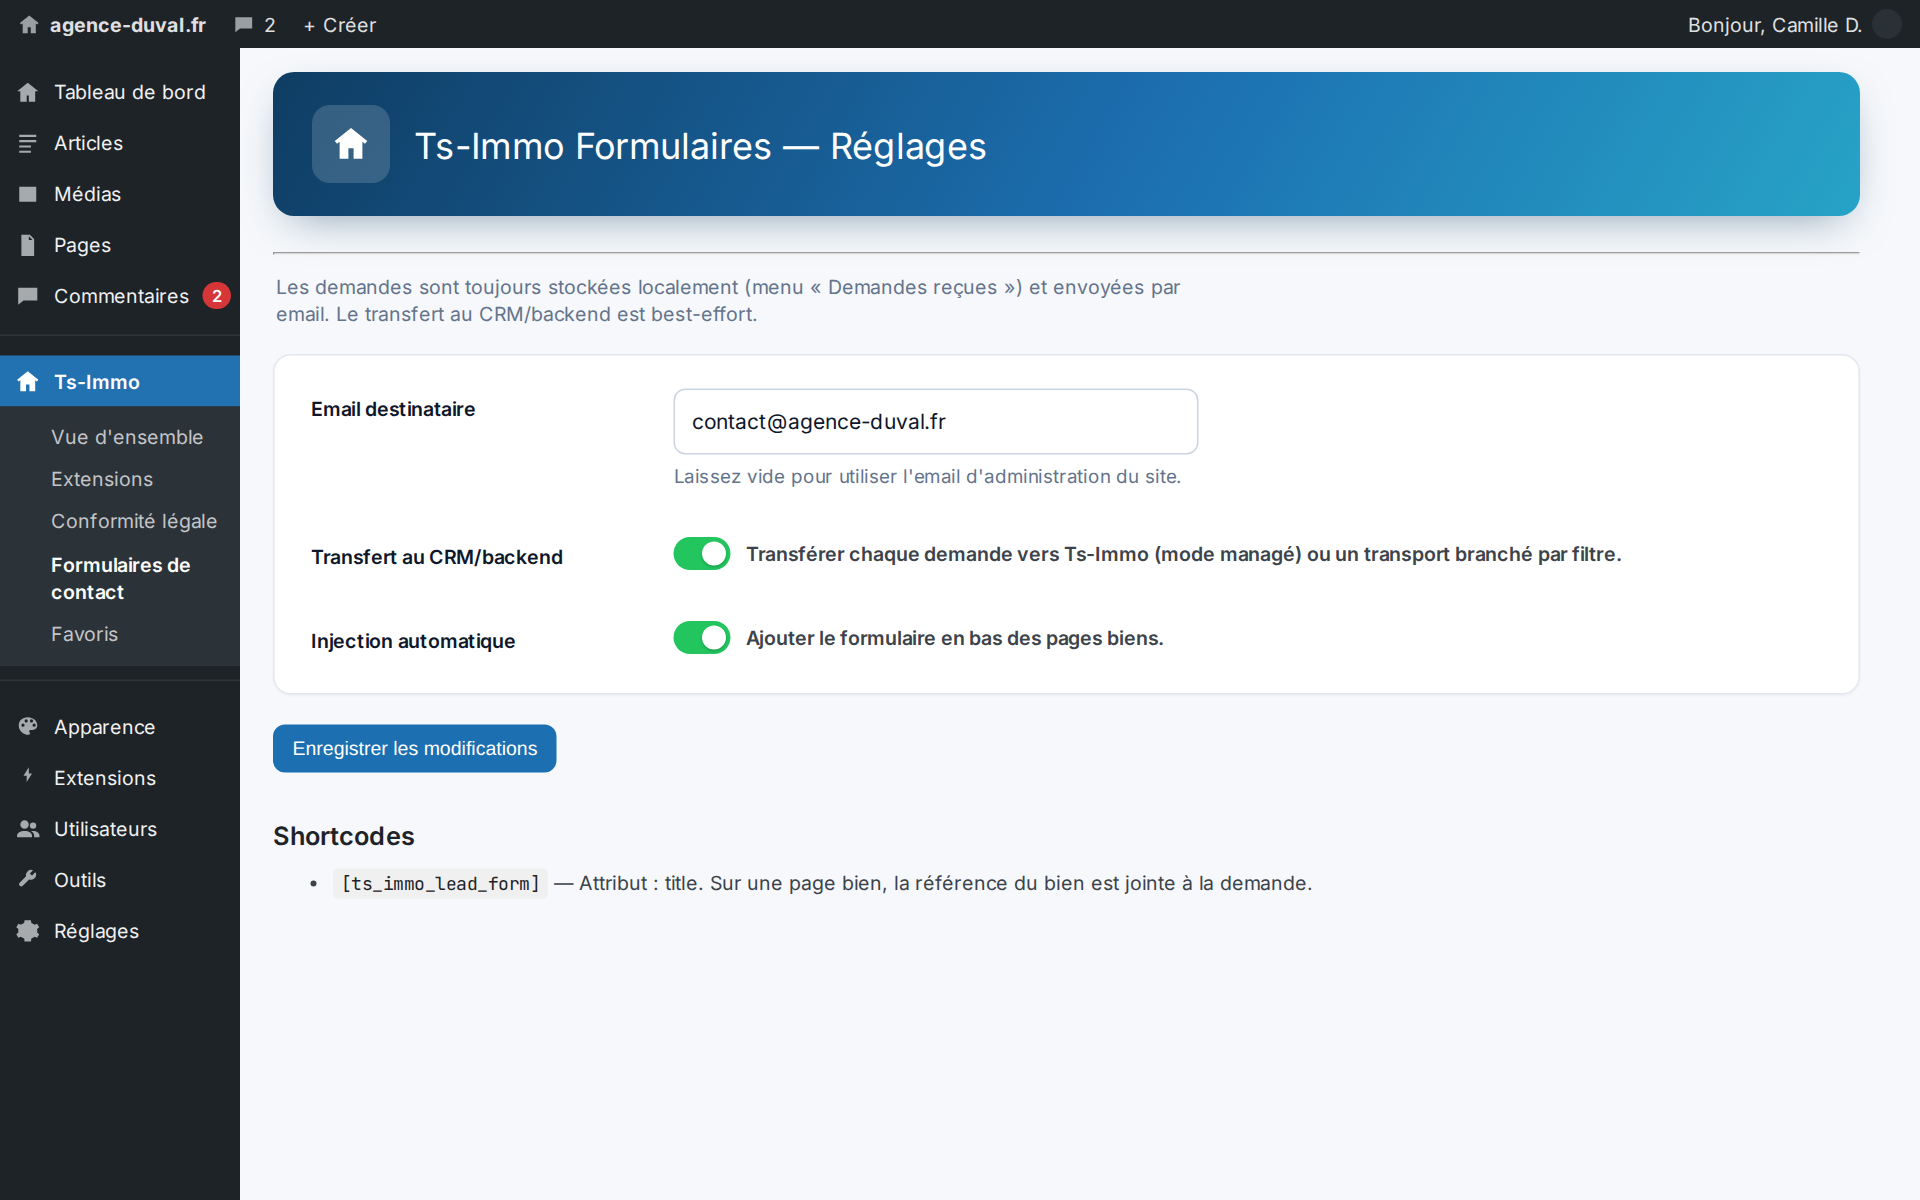Open agence-duval.fr site link

pos(128,25)
